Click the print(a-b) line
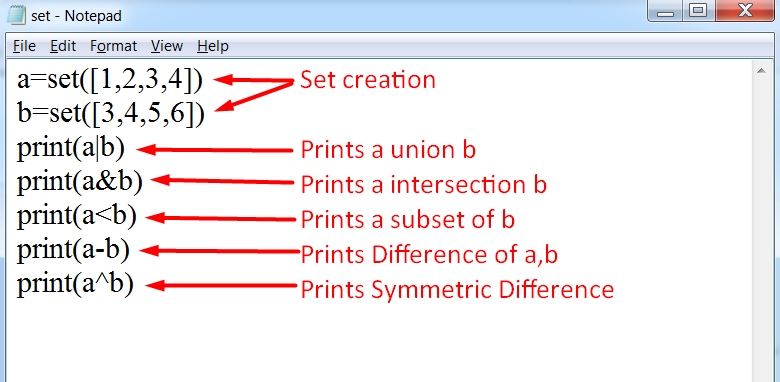 tap(74, 251)
